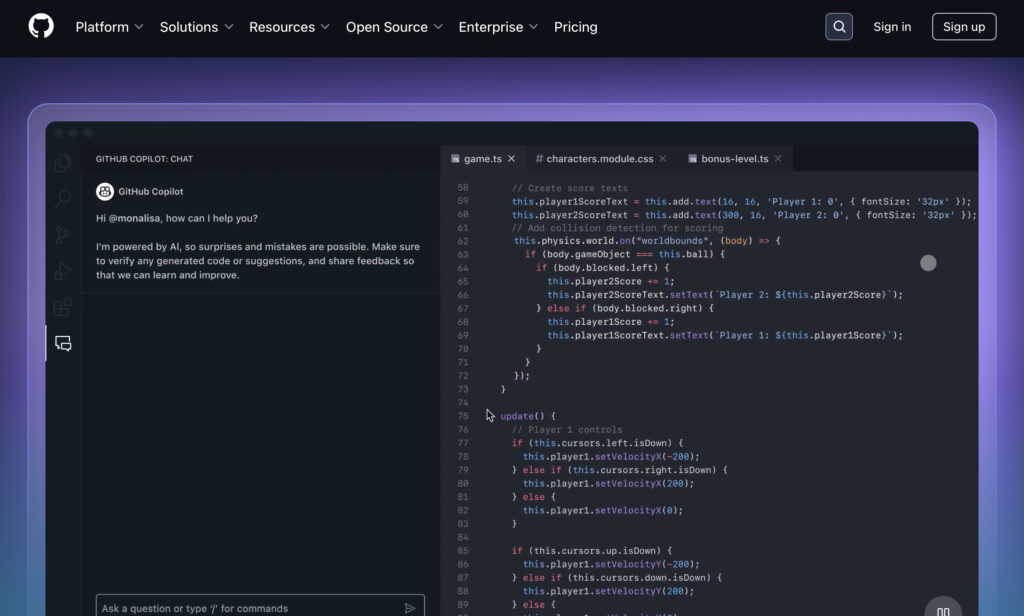This screenshot has height=616, width=1024.
Task: Close the game.ts editor tab
Action: point(511,159)
